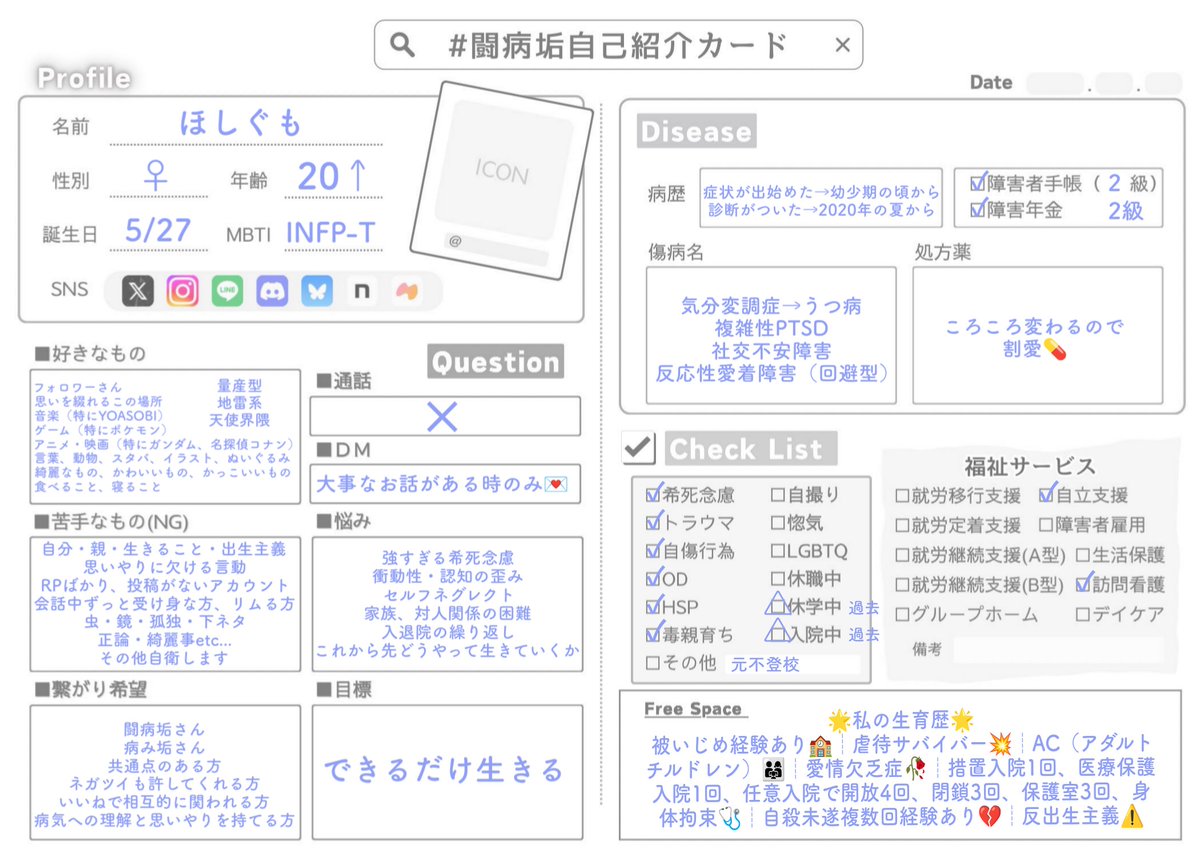Check the 就労定着支援 checkbox
Screen dimensions: 1200x857
(902, 525)
